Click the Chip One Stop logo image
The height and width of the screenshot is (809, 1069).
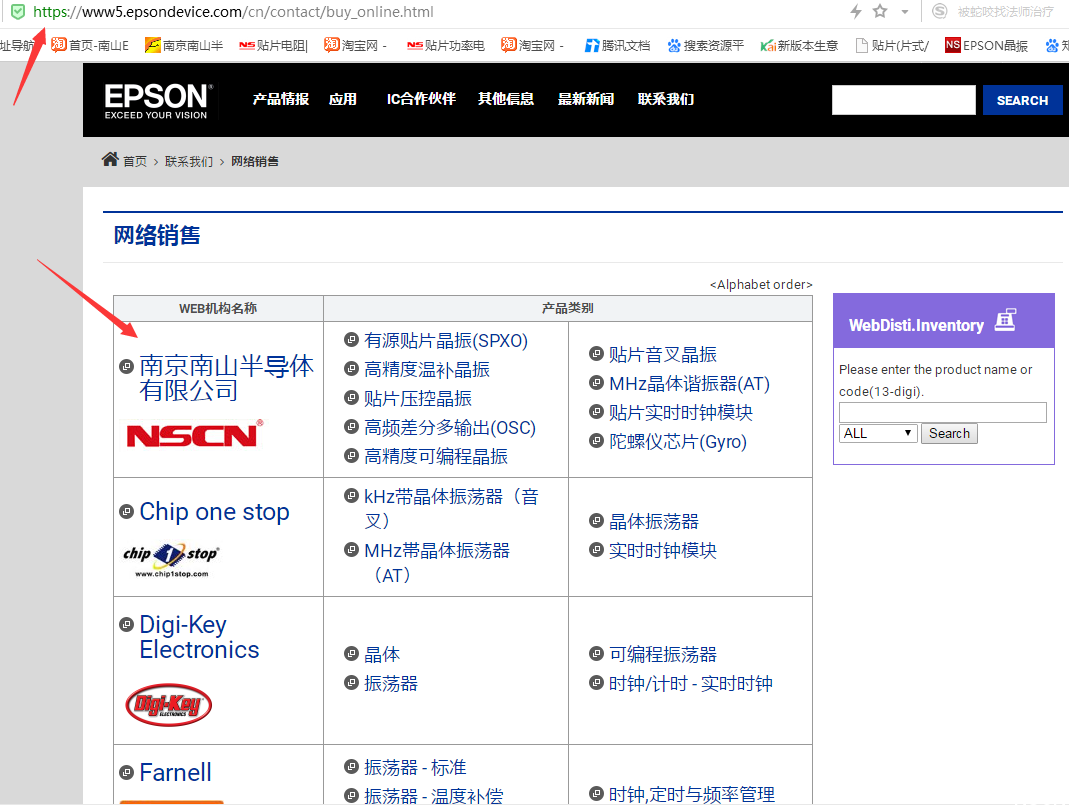(x=170, y=557)
